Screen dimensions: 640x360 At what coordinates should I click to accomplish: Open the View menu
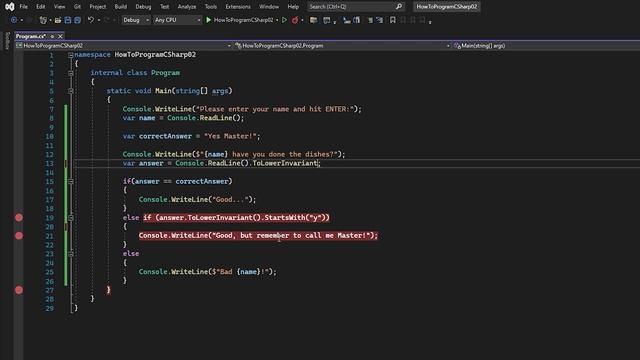coord(59,7)
